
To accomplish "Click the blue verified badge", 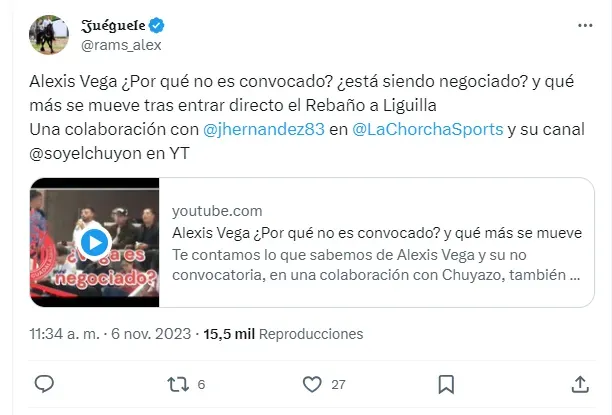I will pyautogui.click(x=157, y=26).
